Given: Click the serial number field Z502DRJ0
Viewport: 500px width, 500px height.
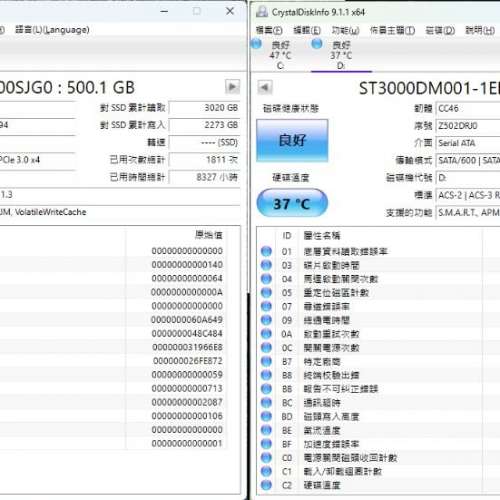Looking at the screenshot, I should click(468, 126).
